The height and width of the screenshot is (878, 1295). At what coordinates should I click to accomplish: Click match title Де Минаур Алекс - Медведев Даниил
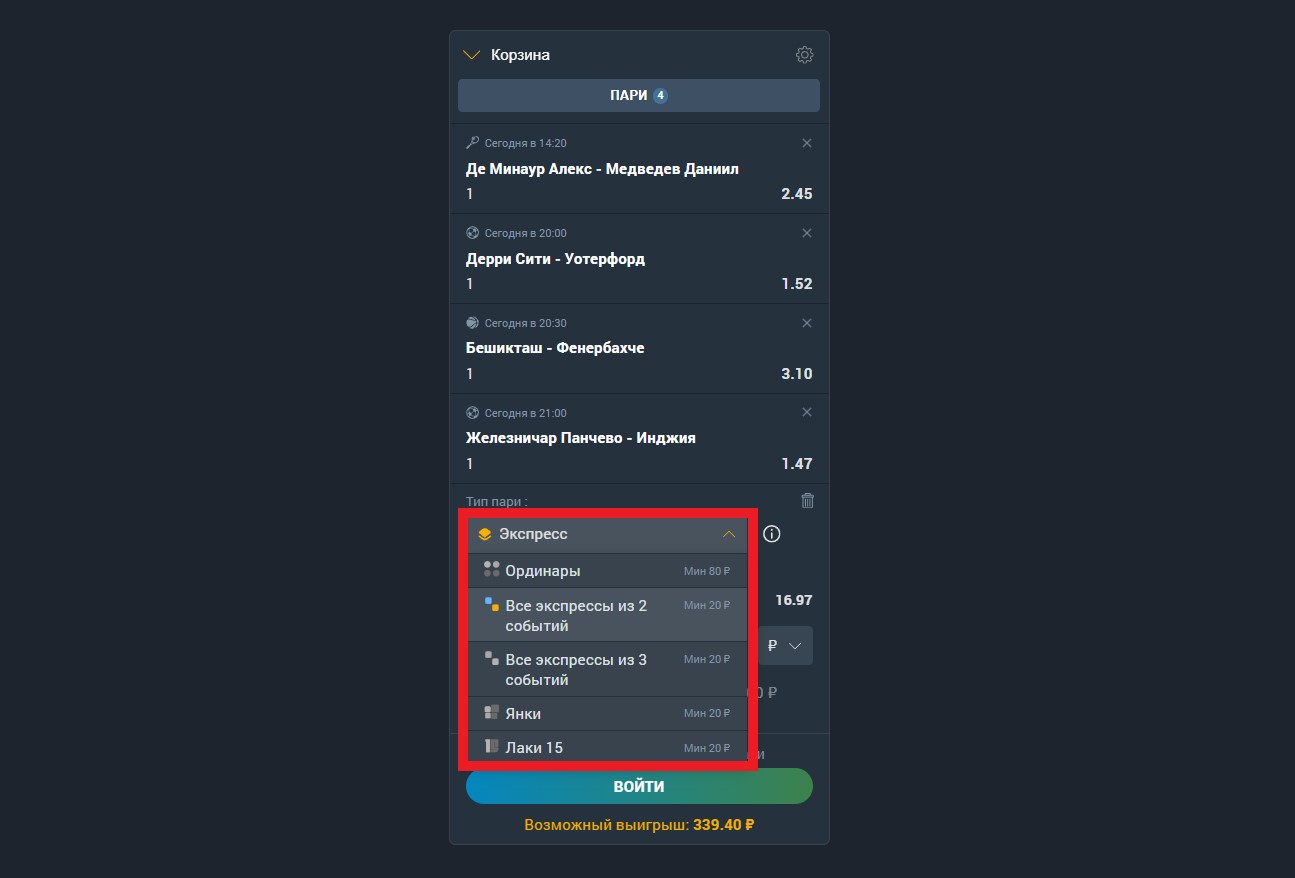(602, 169)
